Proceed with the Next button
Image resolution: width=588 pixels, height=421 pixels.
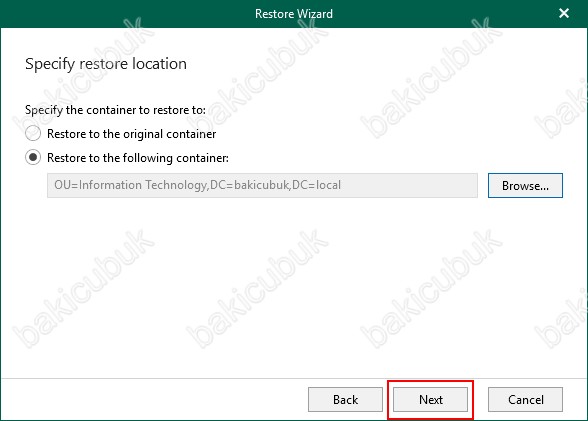(x=430, y=400)
